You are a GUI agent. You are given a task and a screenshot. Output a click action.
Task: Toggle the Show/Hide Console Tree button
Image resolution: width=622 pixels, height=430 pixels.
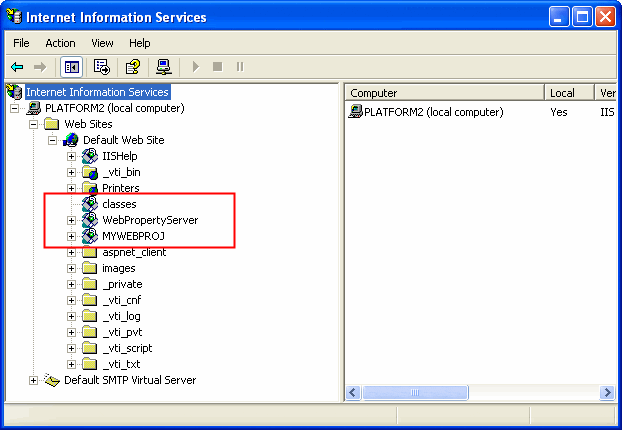coord(71,67)
